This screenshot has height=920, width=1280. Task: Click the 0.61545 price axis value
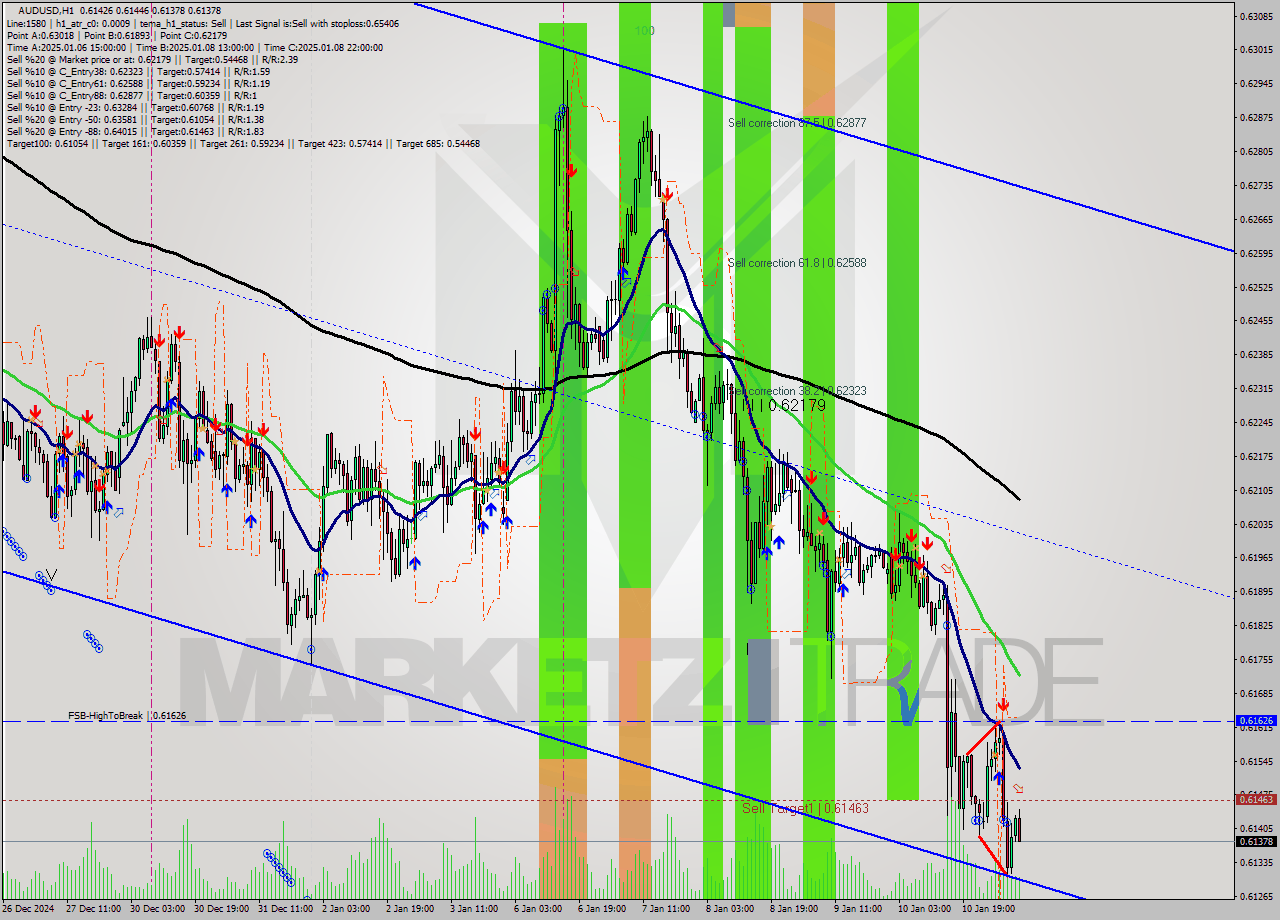pos(1255,761)
